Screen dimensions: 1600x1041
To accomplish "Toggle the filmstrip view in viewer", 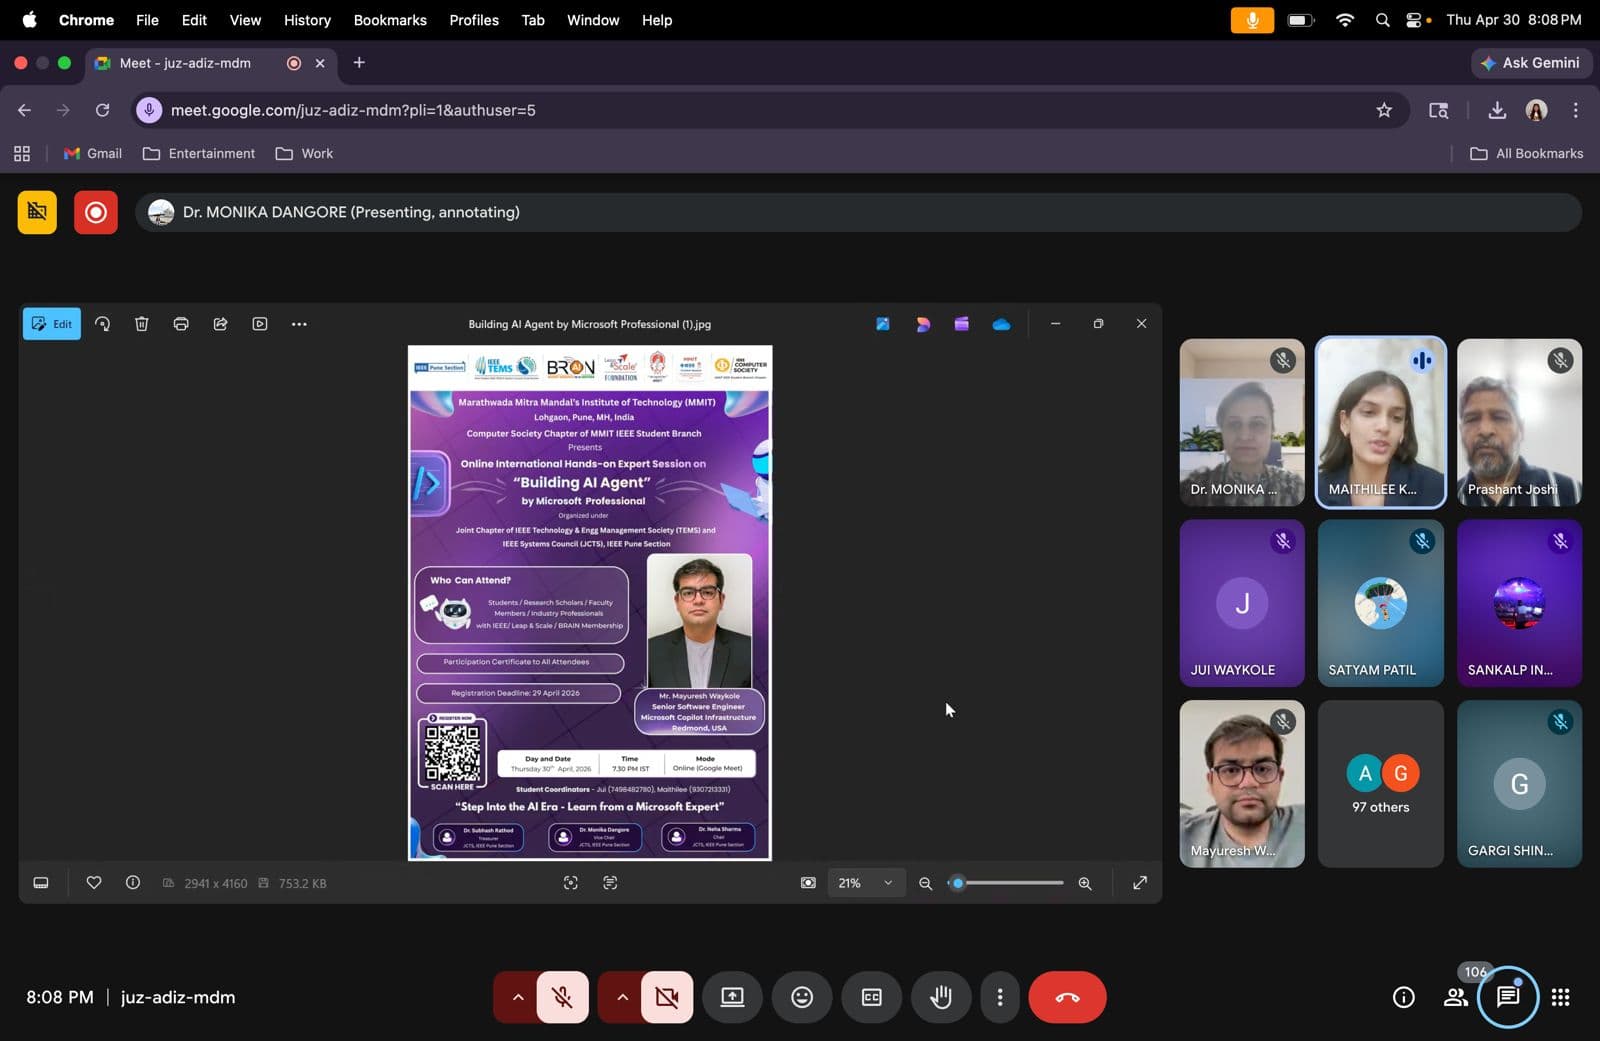I will [41, 883].
